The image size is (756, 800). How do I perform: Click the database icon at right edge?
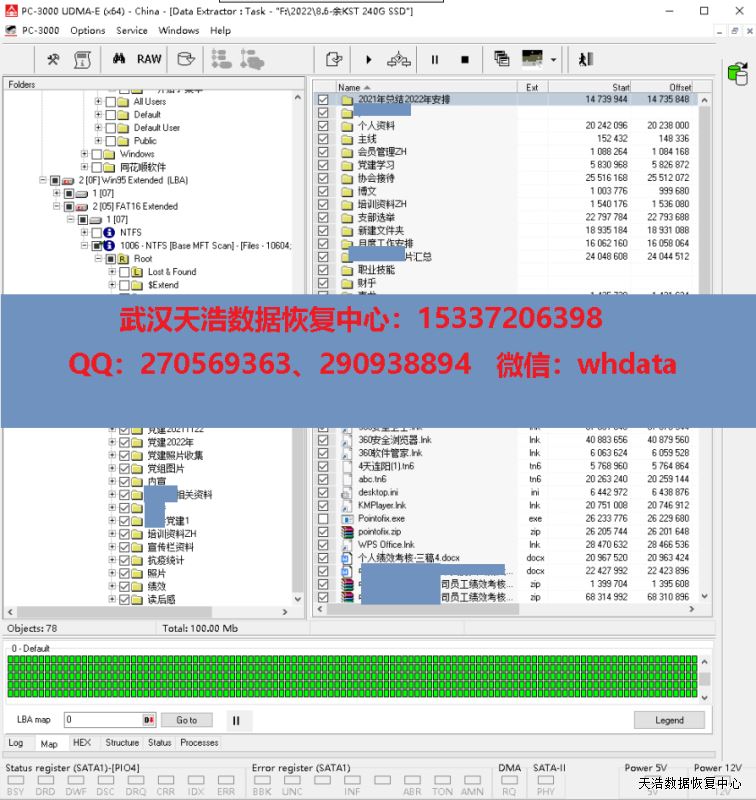[x=738, y=72]
